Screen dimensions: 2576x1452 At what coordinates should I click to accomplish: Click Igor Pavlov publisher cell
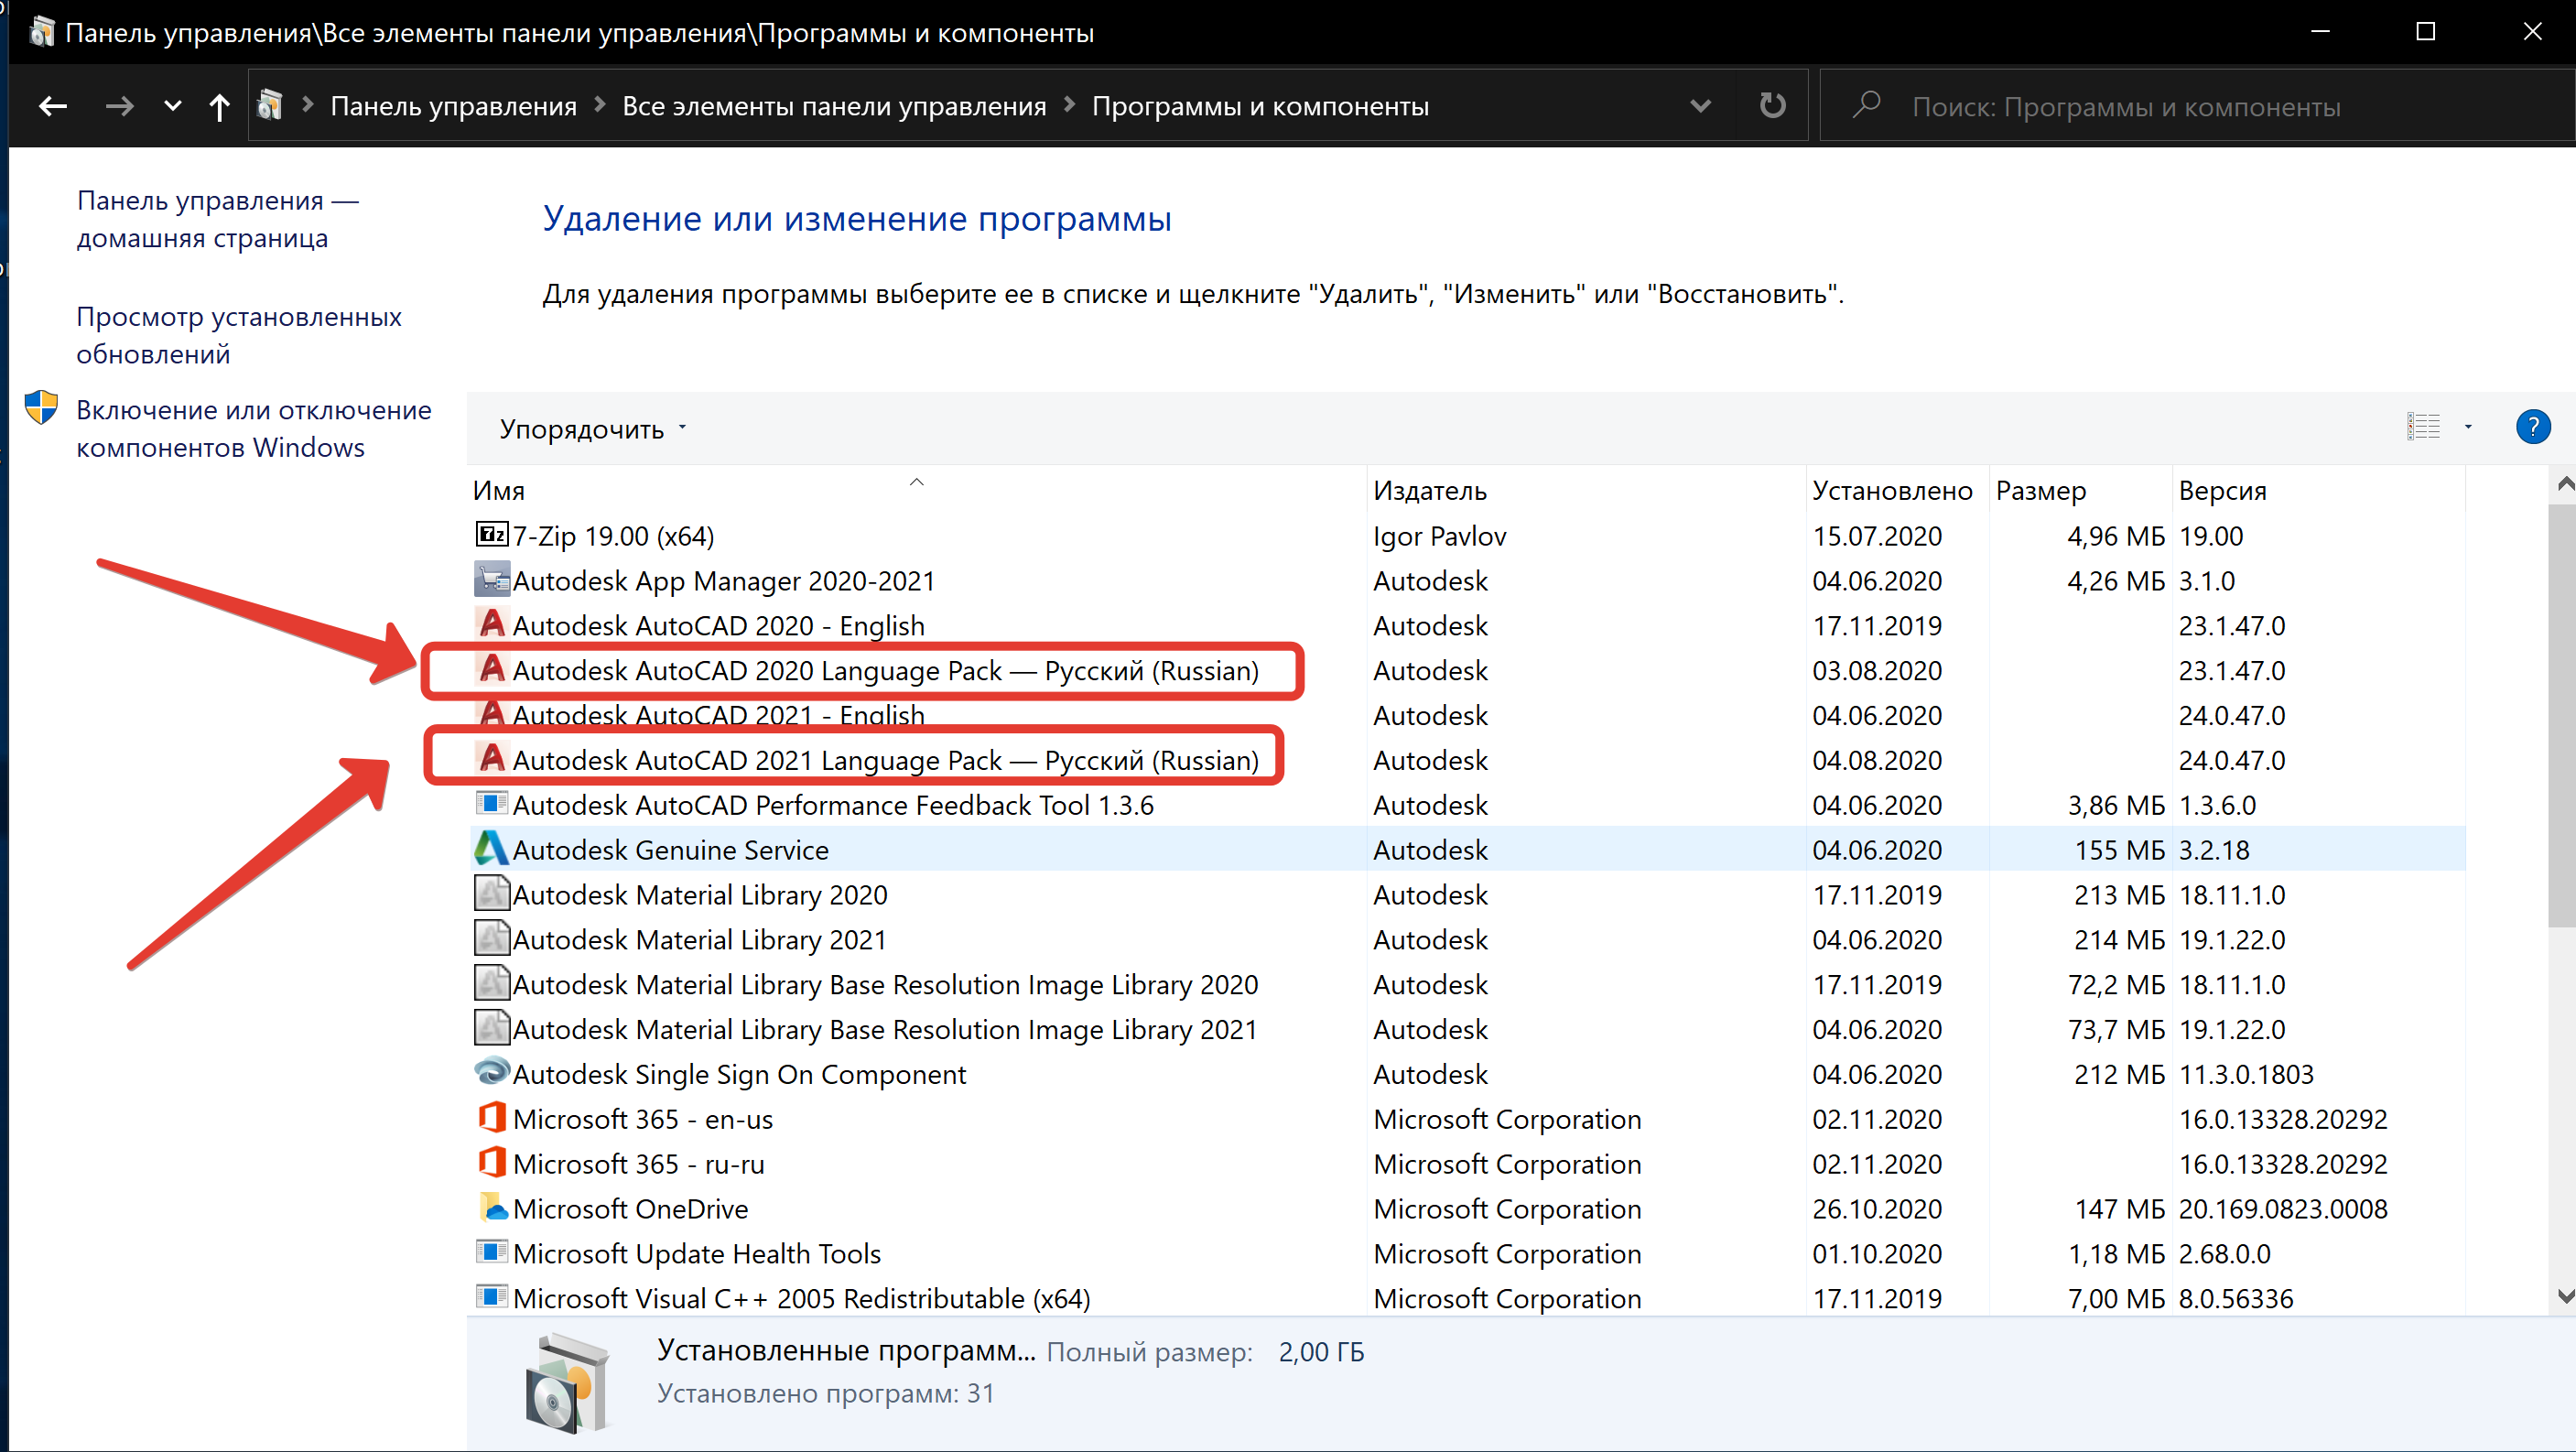click(1439, 537)
